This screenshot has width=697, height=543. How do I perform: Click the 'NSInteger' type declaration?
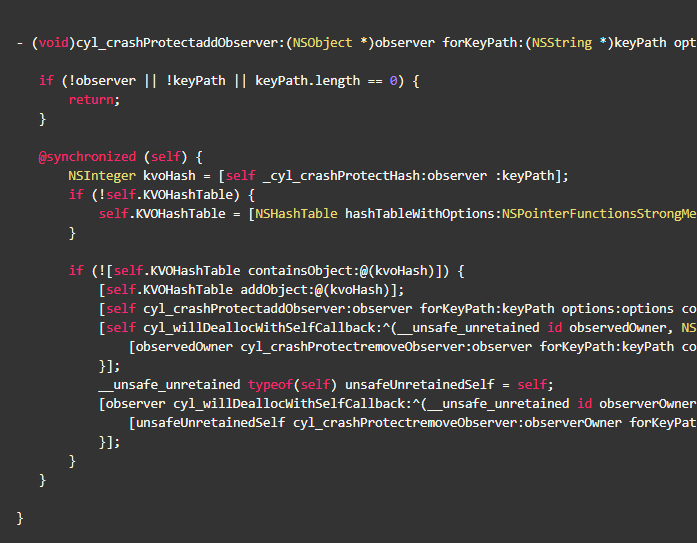tap(102, 176)
